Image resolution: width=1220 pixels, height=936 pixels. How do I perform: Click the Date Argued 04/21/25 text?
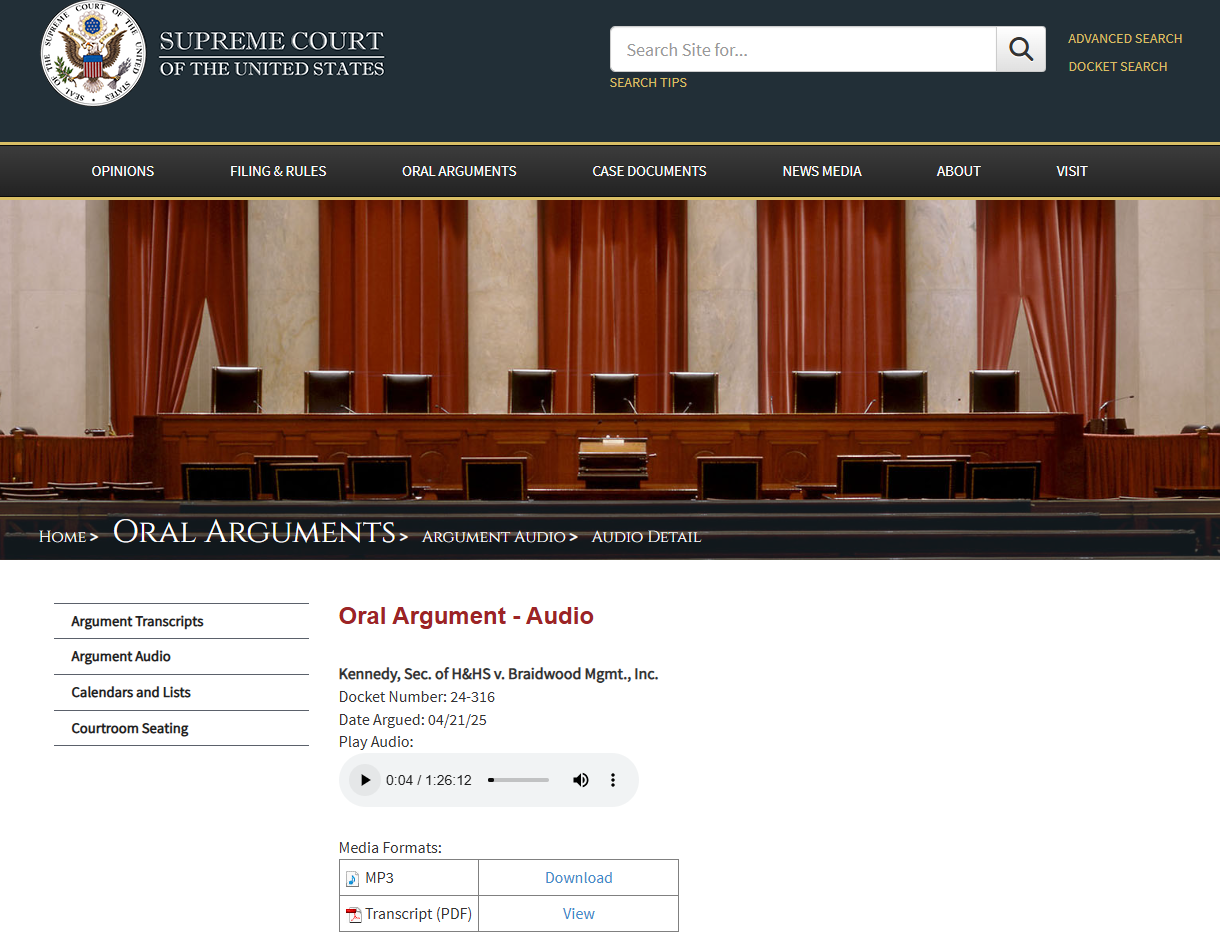pos(413,720)
